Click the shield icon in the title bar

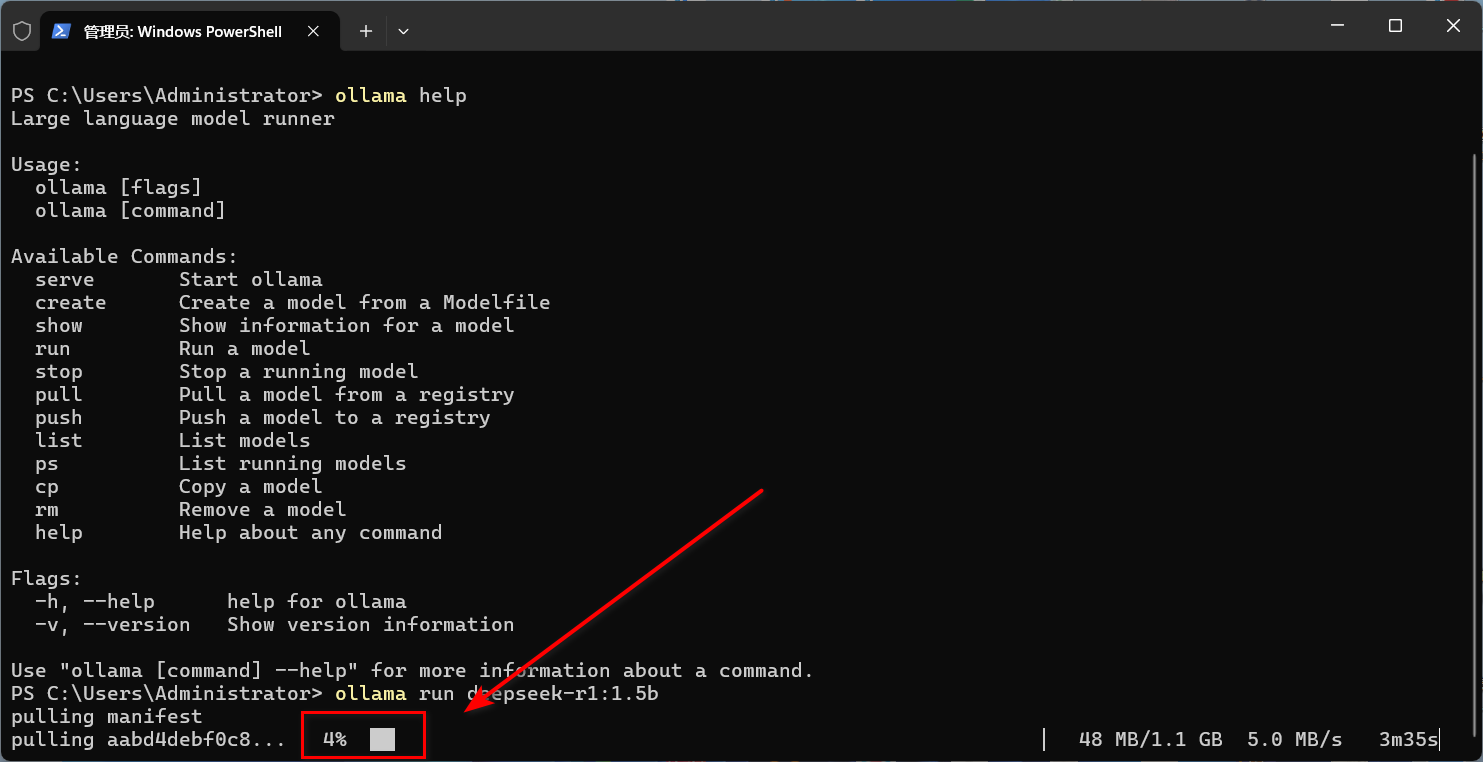(22, 31)
